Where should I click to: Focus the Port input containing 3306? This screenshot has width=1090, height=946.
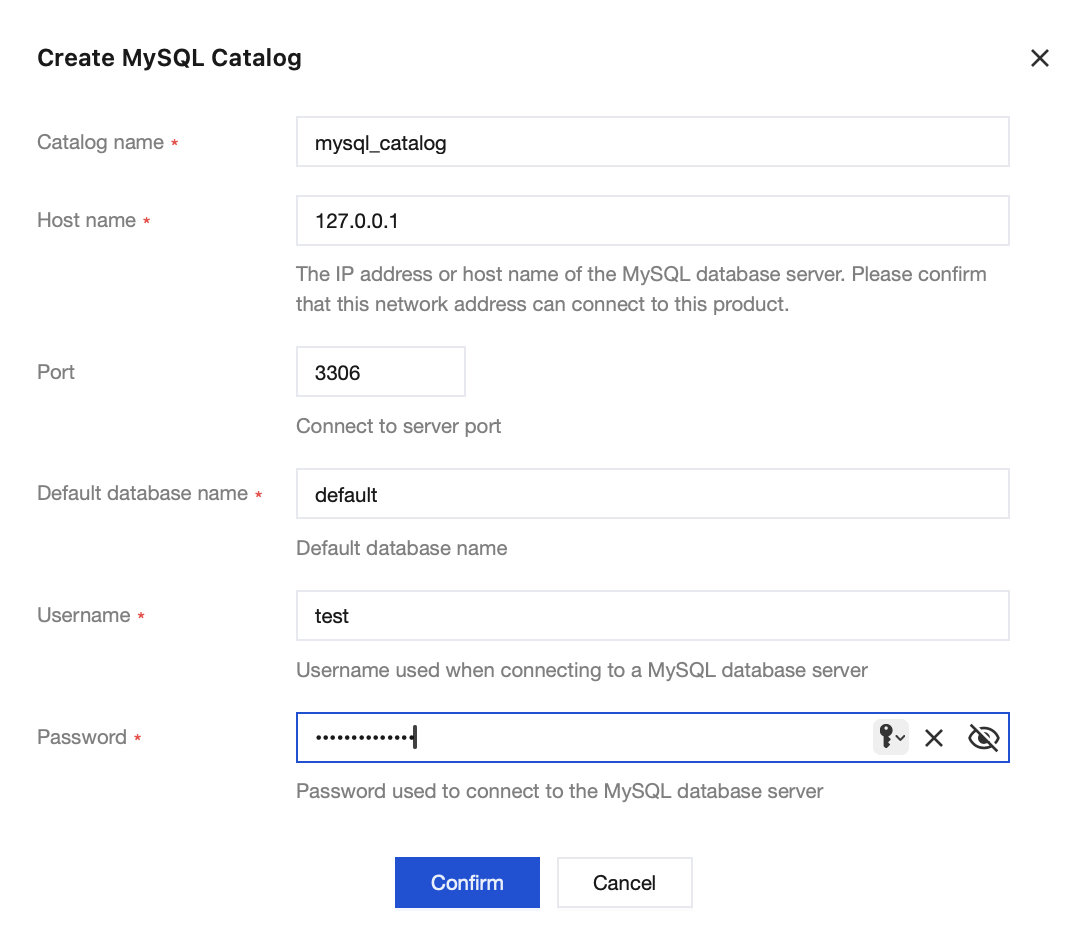click(381, 372)
